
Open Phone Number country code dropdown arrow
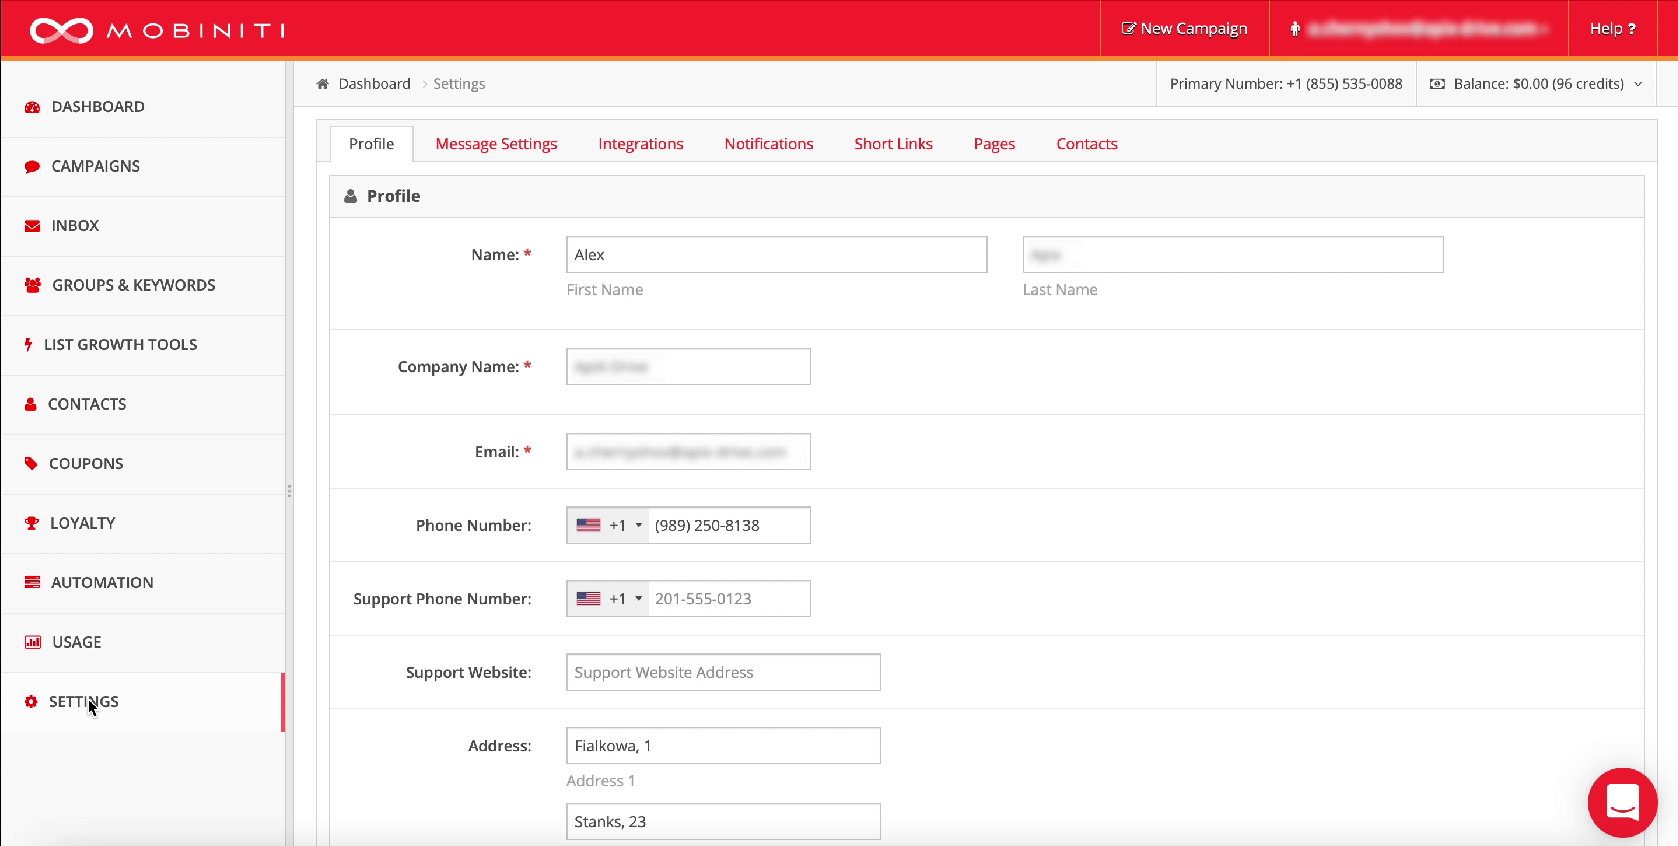click(639, 525)
